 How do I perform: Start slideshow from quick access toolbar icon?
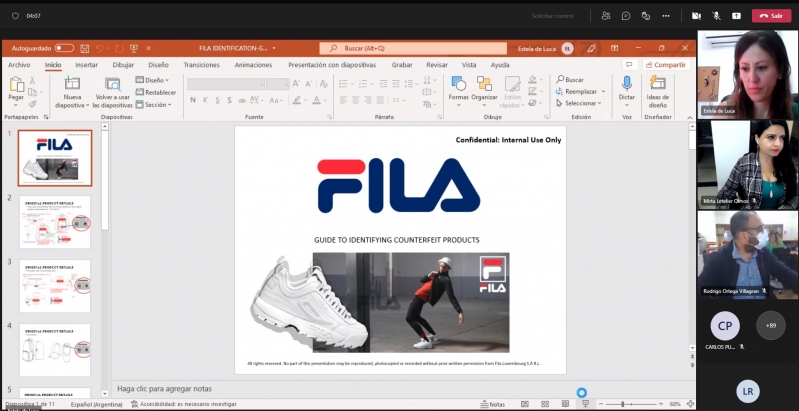point(134,48)
